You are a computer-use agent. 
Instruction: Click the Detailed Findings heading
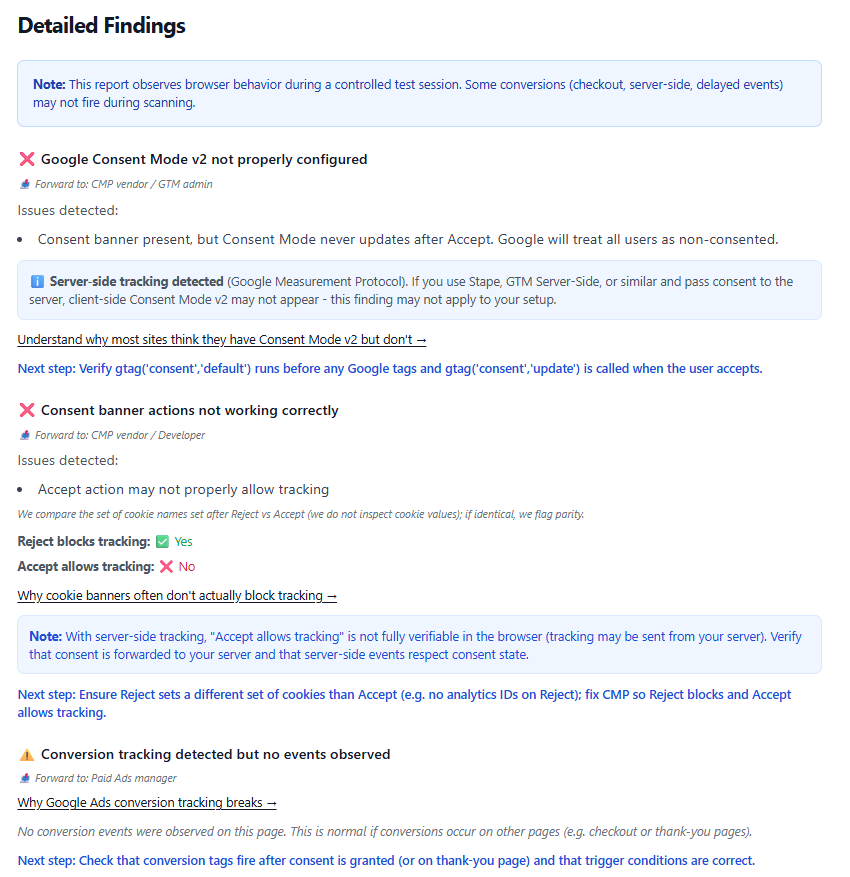(x=100, y=25)
